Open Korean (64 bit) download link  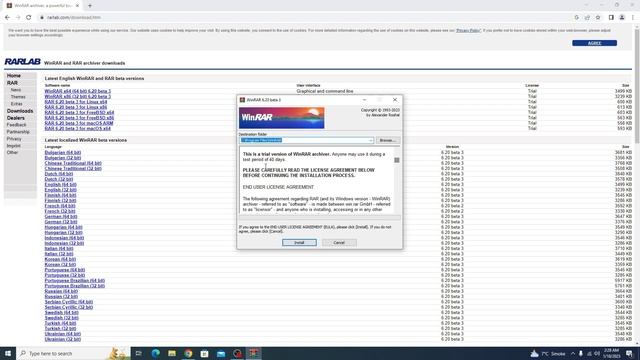60,259
